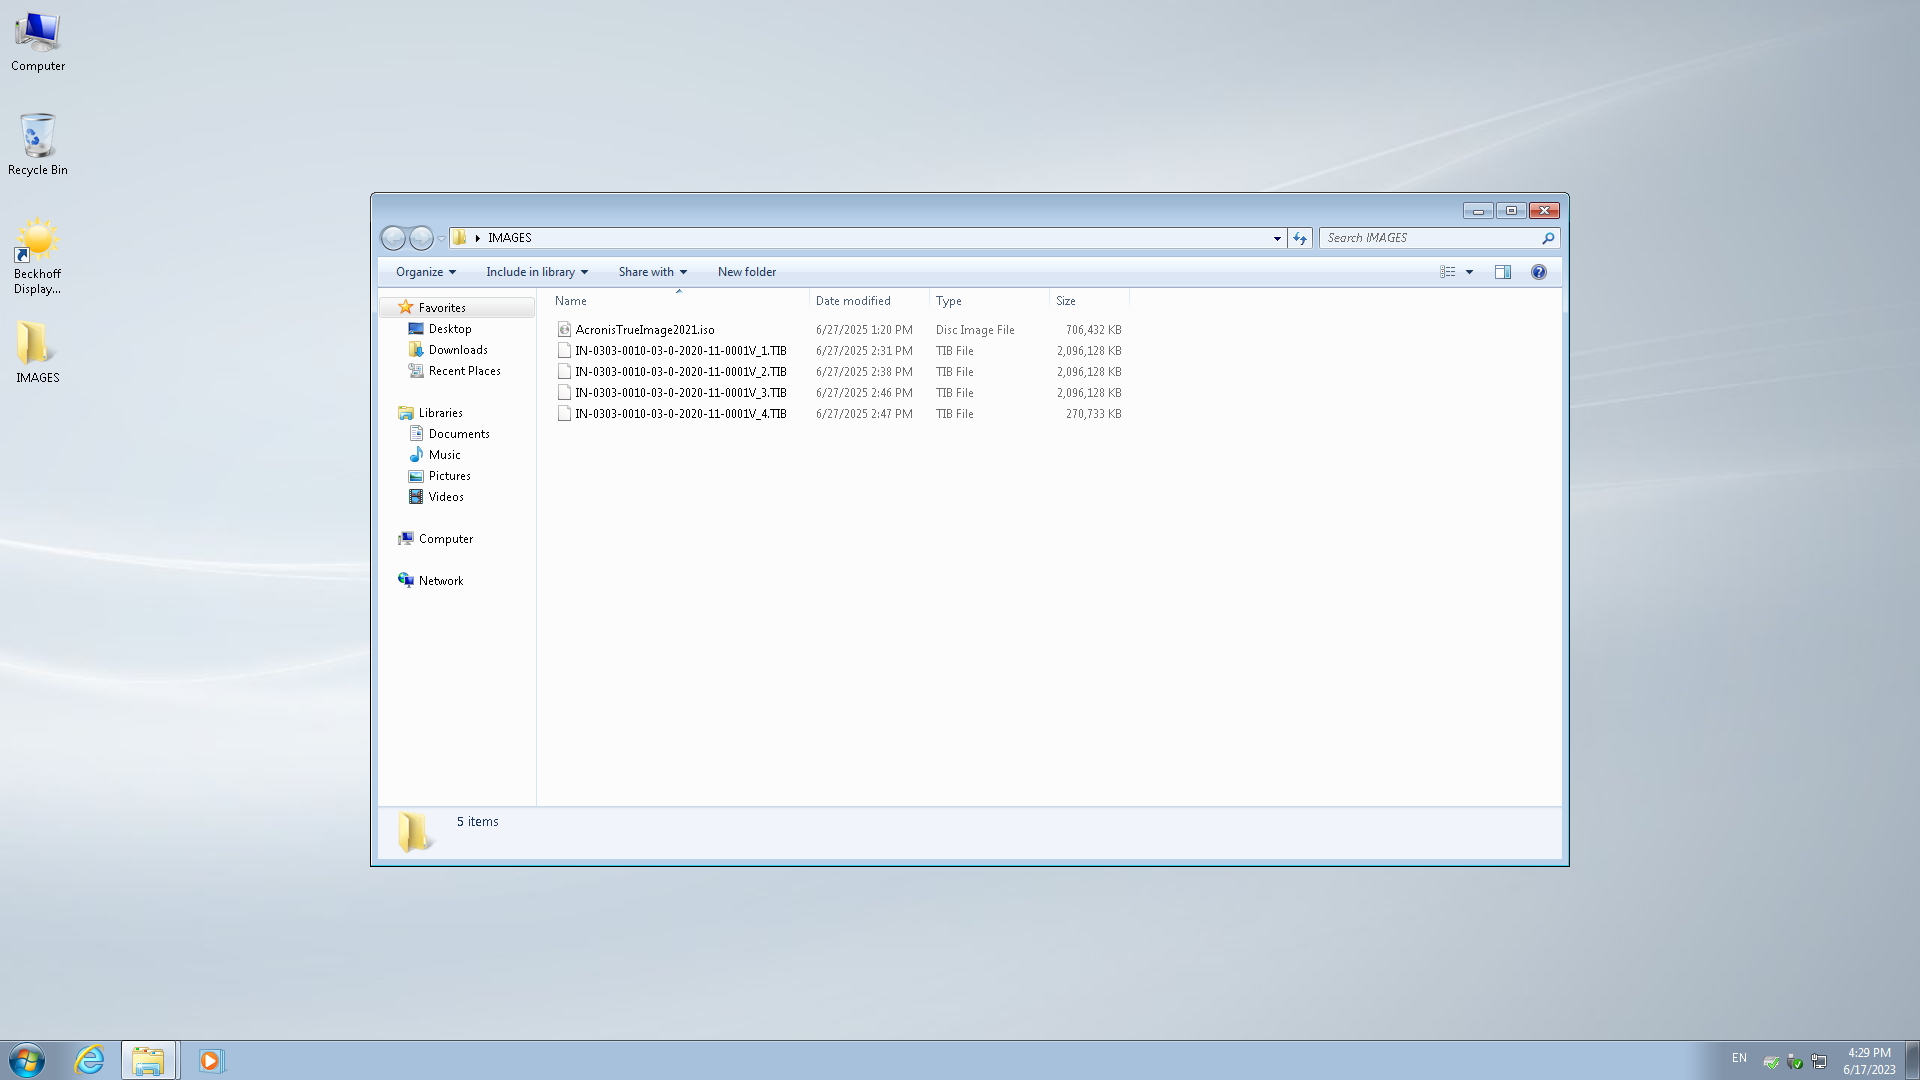Click the Search IMAGES input field
Viewport: 1920px width, 1080px height.
(1428, 238)
